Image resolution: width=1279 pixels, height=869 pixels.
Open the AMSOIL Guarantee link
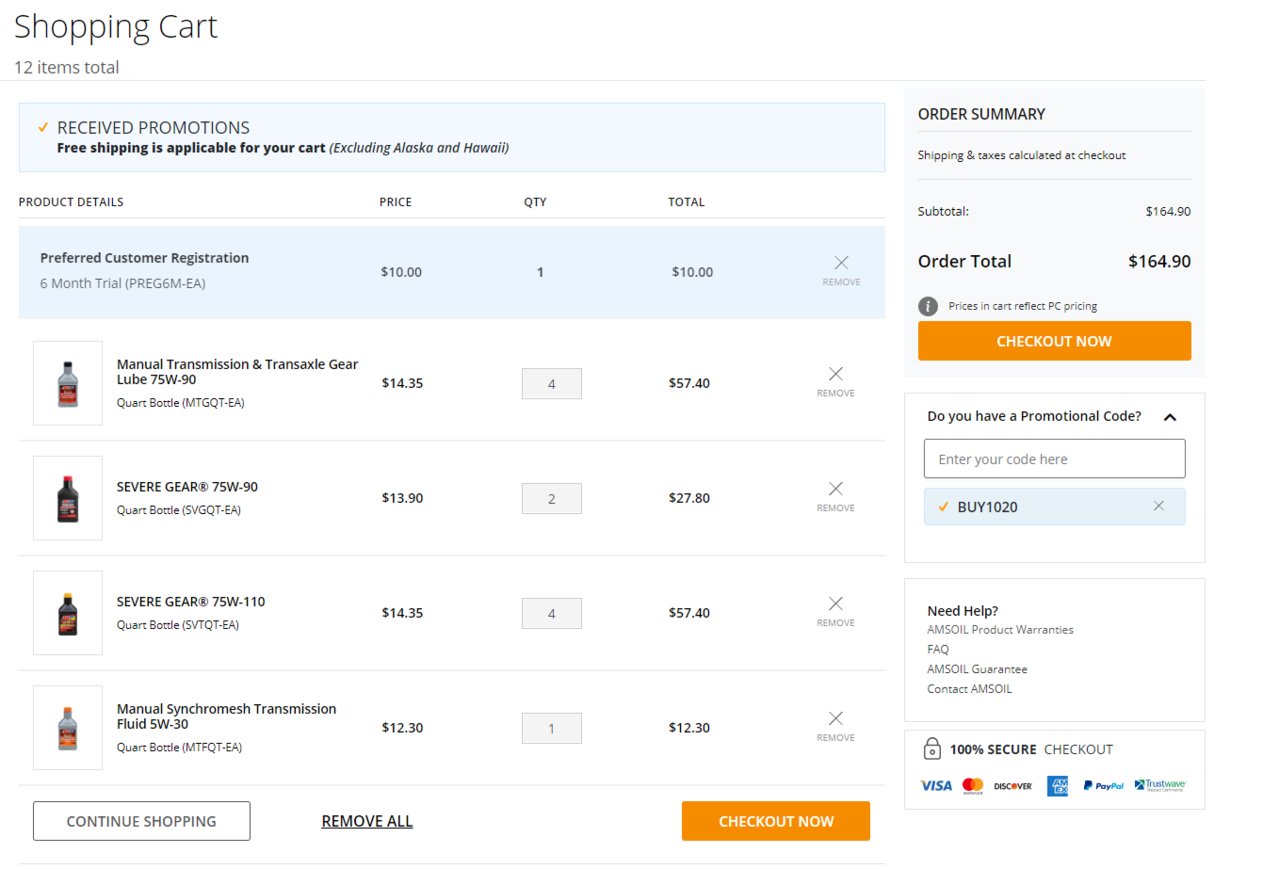[977, 669]
